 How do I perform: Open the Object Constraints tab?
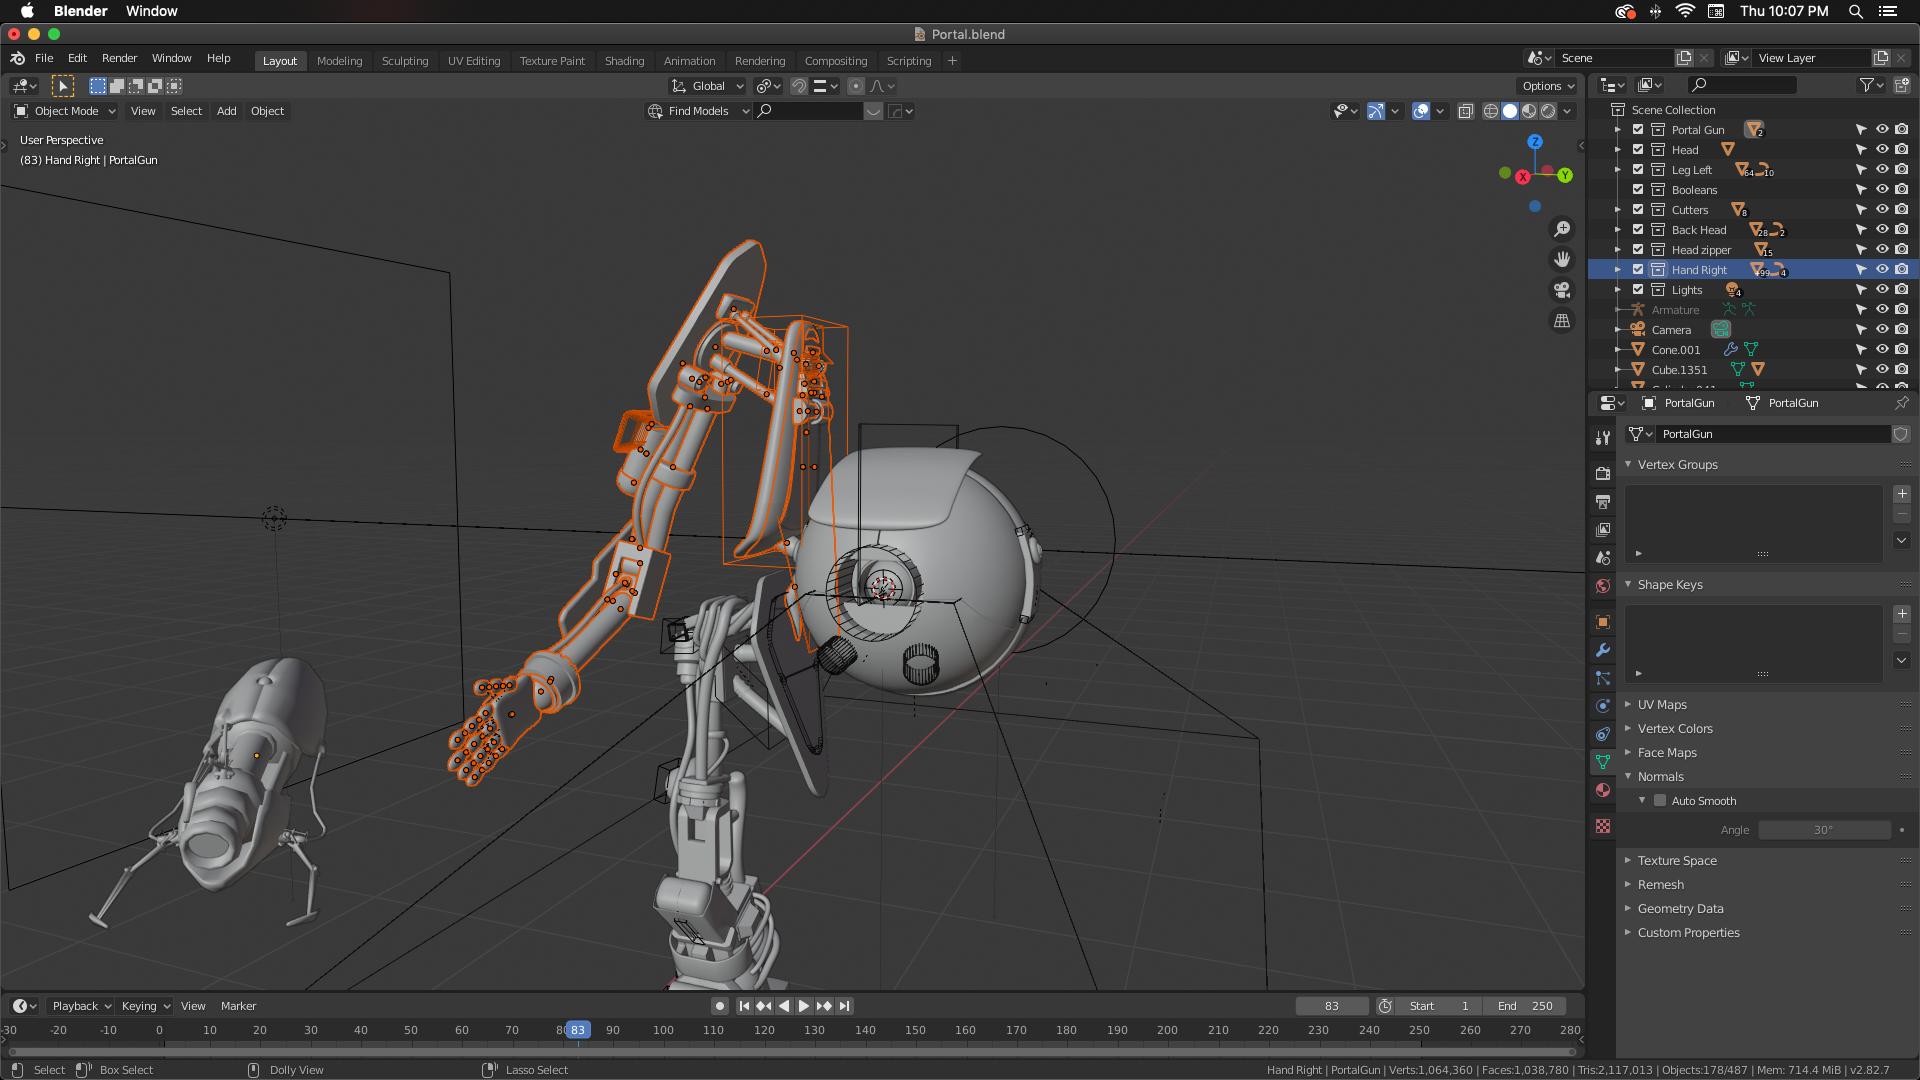[1603, 733]
